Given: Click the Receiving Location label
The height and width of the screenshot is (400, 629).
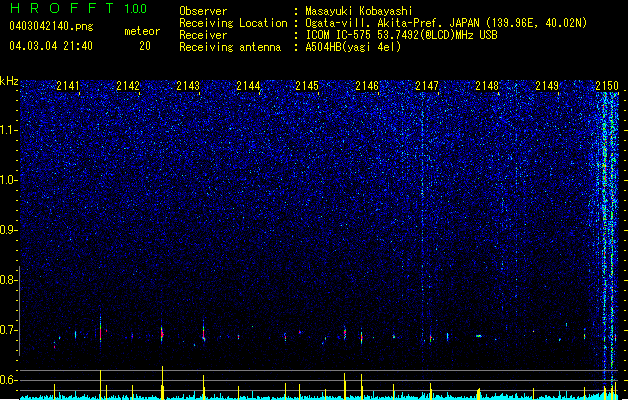Looking at the screenshot, I should 233,23.
